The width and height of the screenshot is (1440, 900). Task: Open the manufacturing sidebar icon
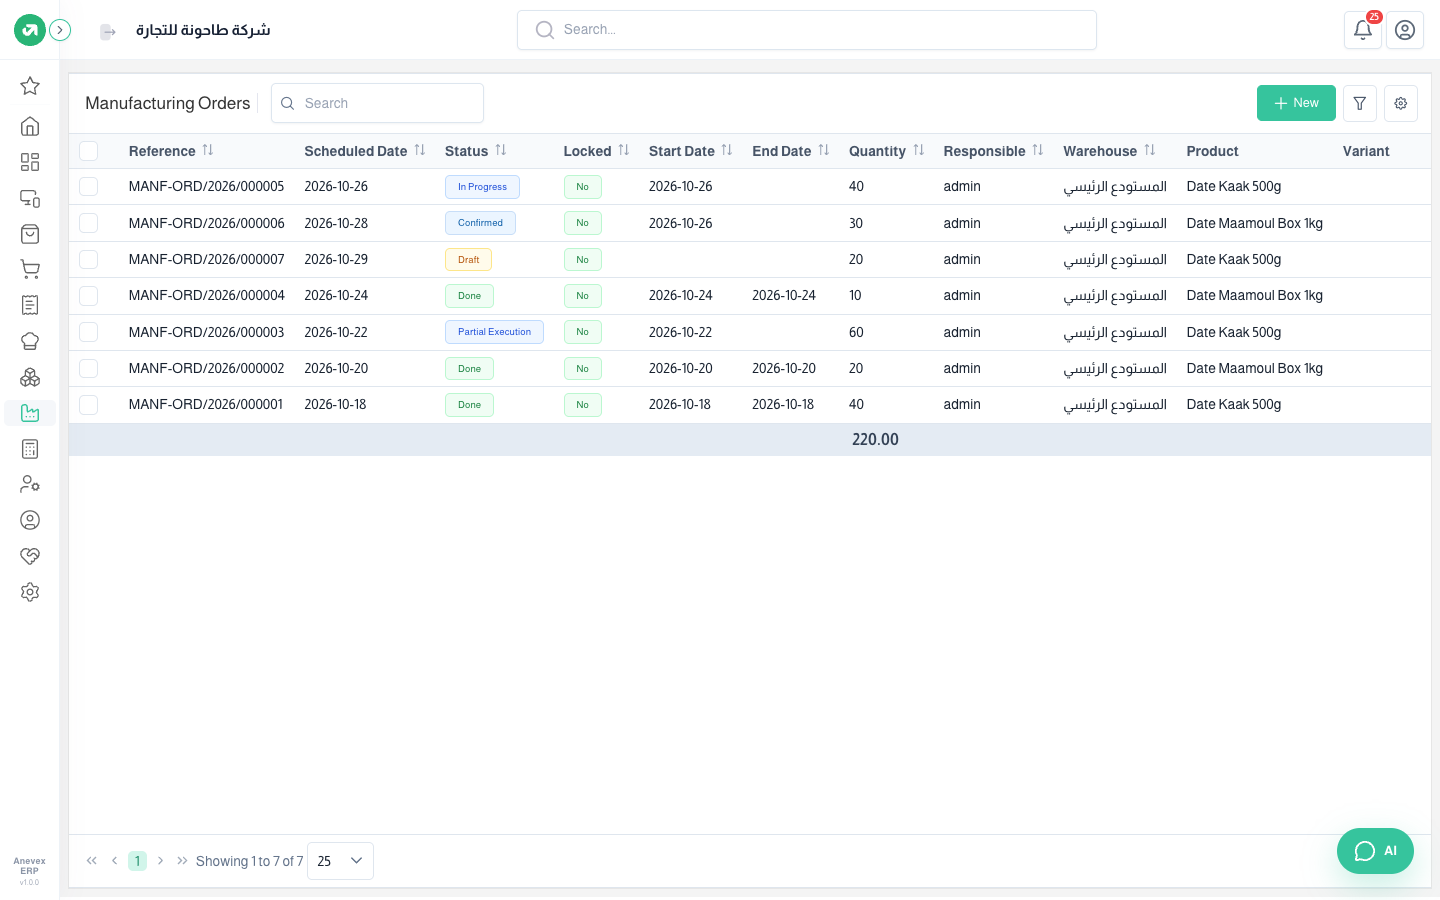[x=30, y=413]
